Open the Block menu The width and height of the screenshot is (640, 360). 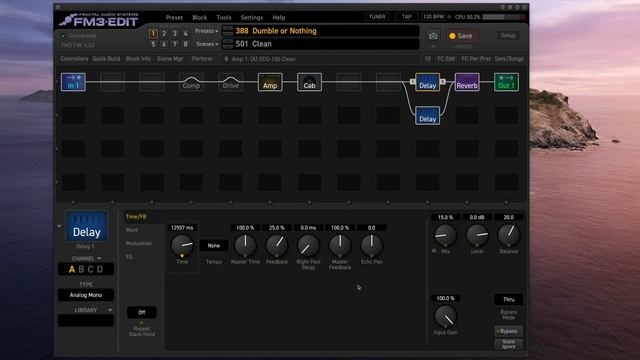coord(200,18)
